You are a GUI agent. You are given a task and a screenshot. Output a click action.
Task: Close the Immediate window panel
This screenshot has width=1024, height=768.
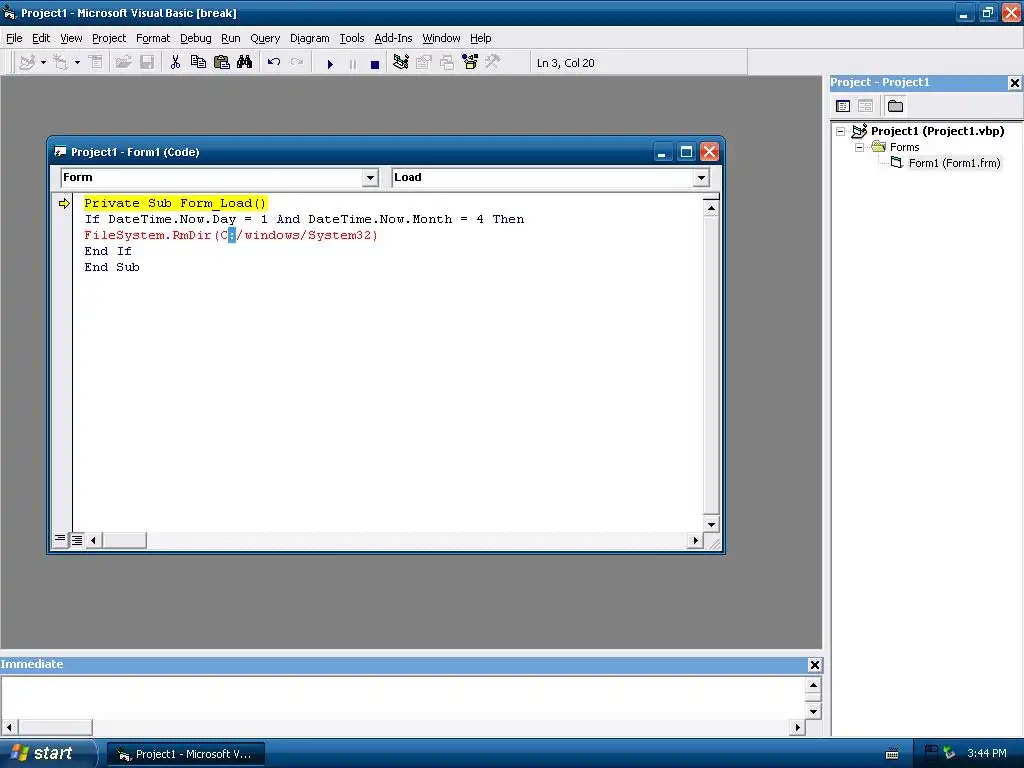(814, 665)
